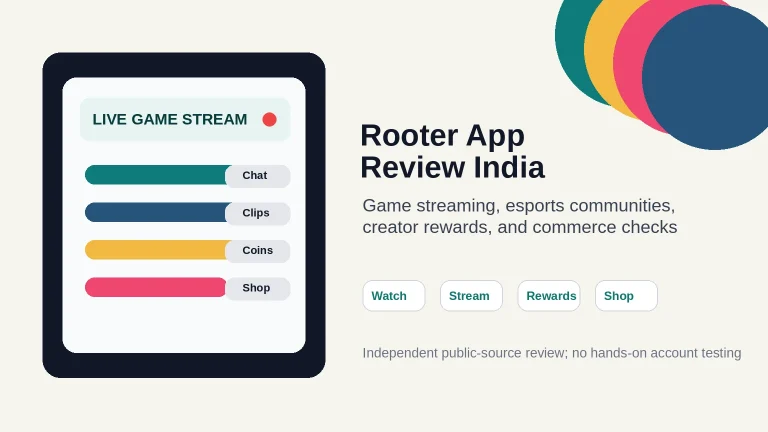Click the teal Chat bar
The width and height of the screenshot is (768, 432).
coord(156,175)
